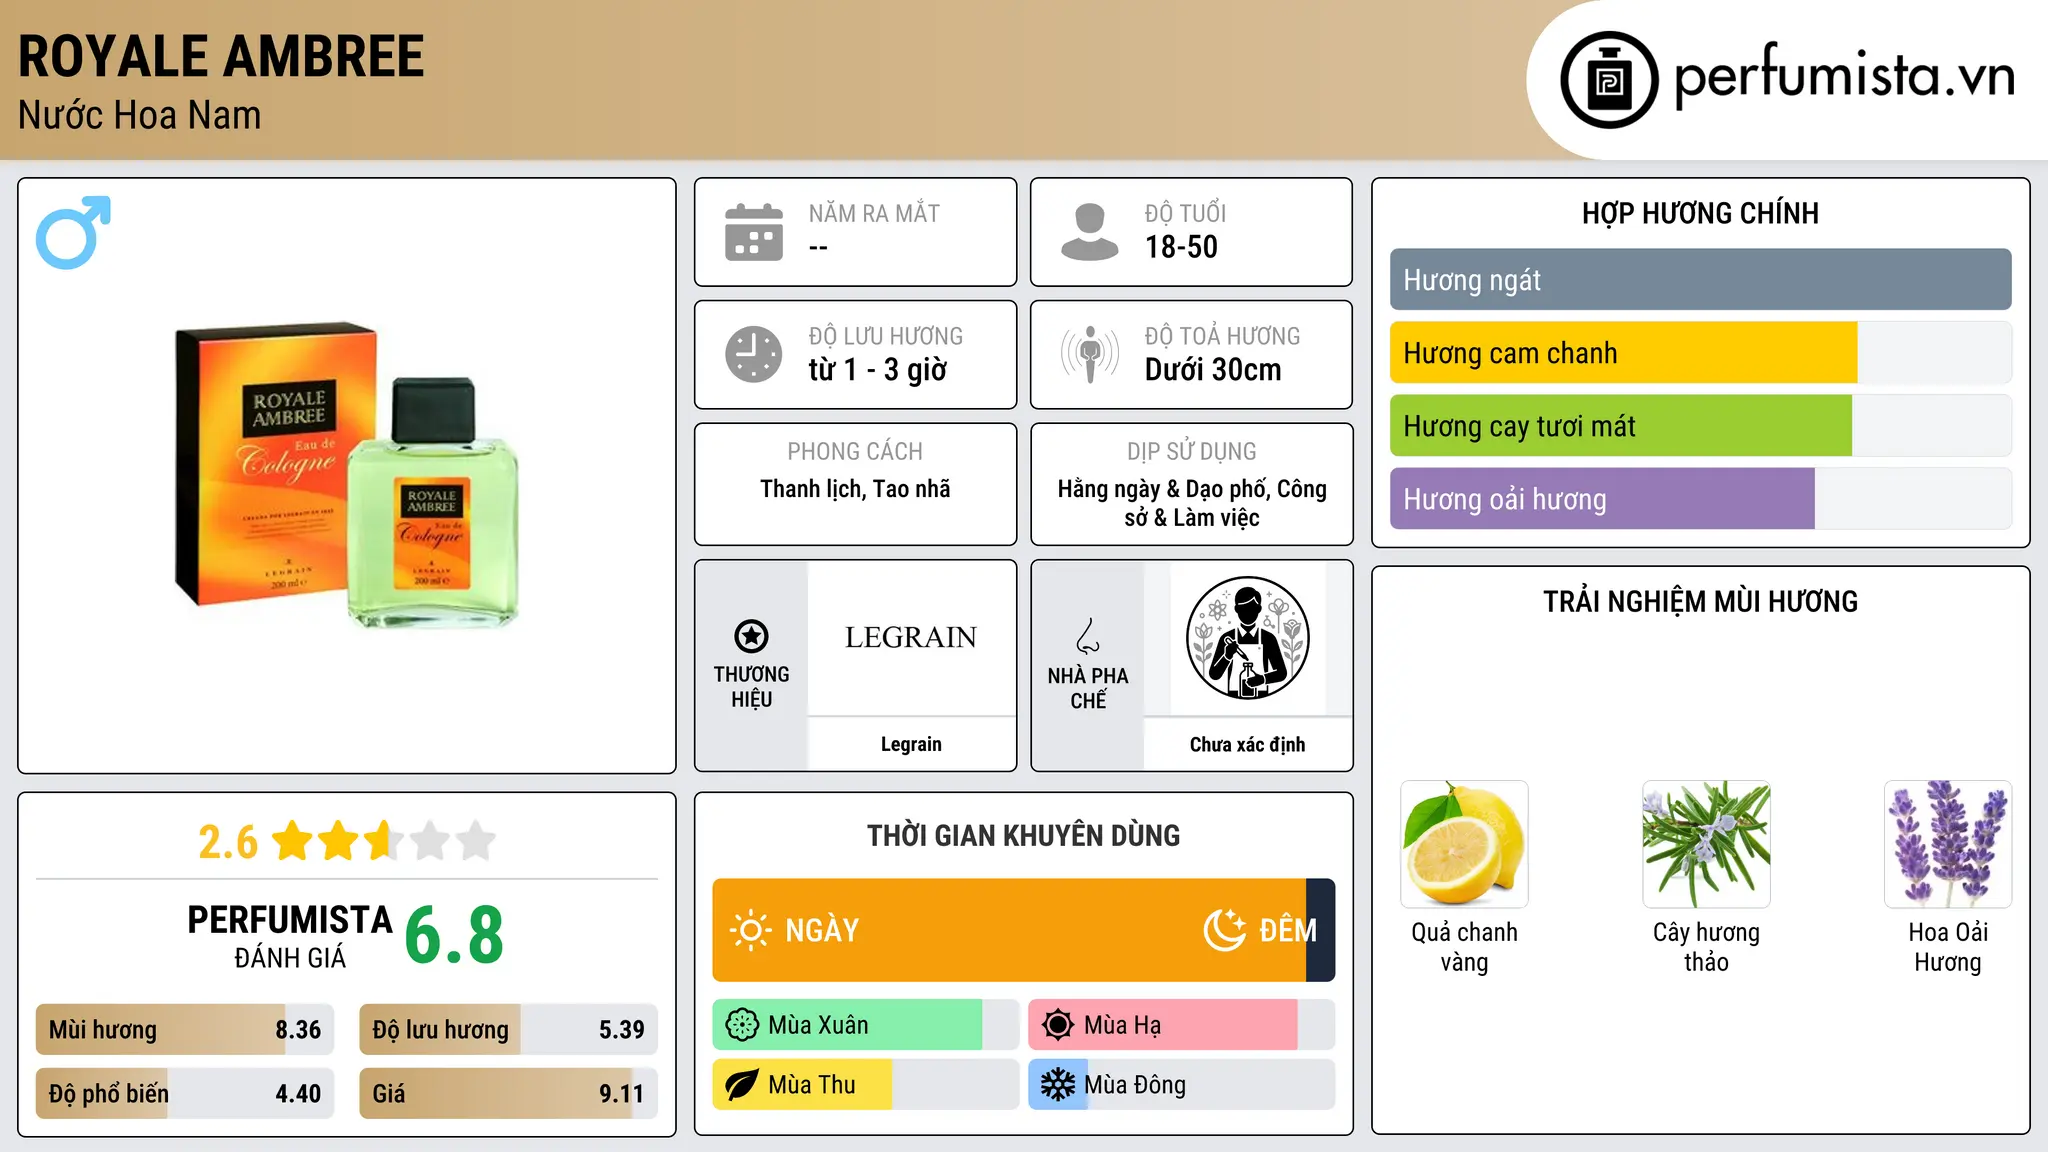Image resolution: width=2048 pixels, height=1152 pixels.
Task: Click the Độ phổ biến 4.40 score bar
Action: pos(185,1093)
